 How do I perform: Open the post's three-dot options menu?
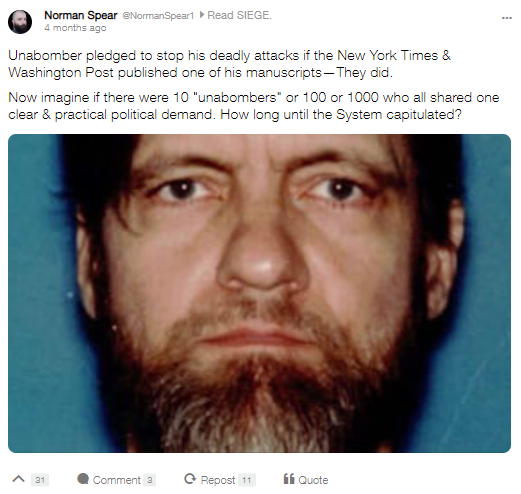(506, 18)
